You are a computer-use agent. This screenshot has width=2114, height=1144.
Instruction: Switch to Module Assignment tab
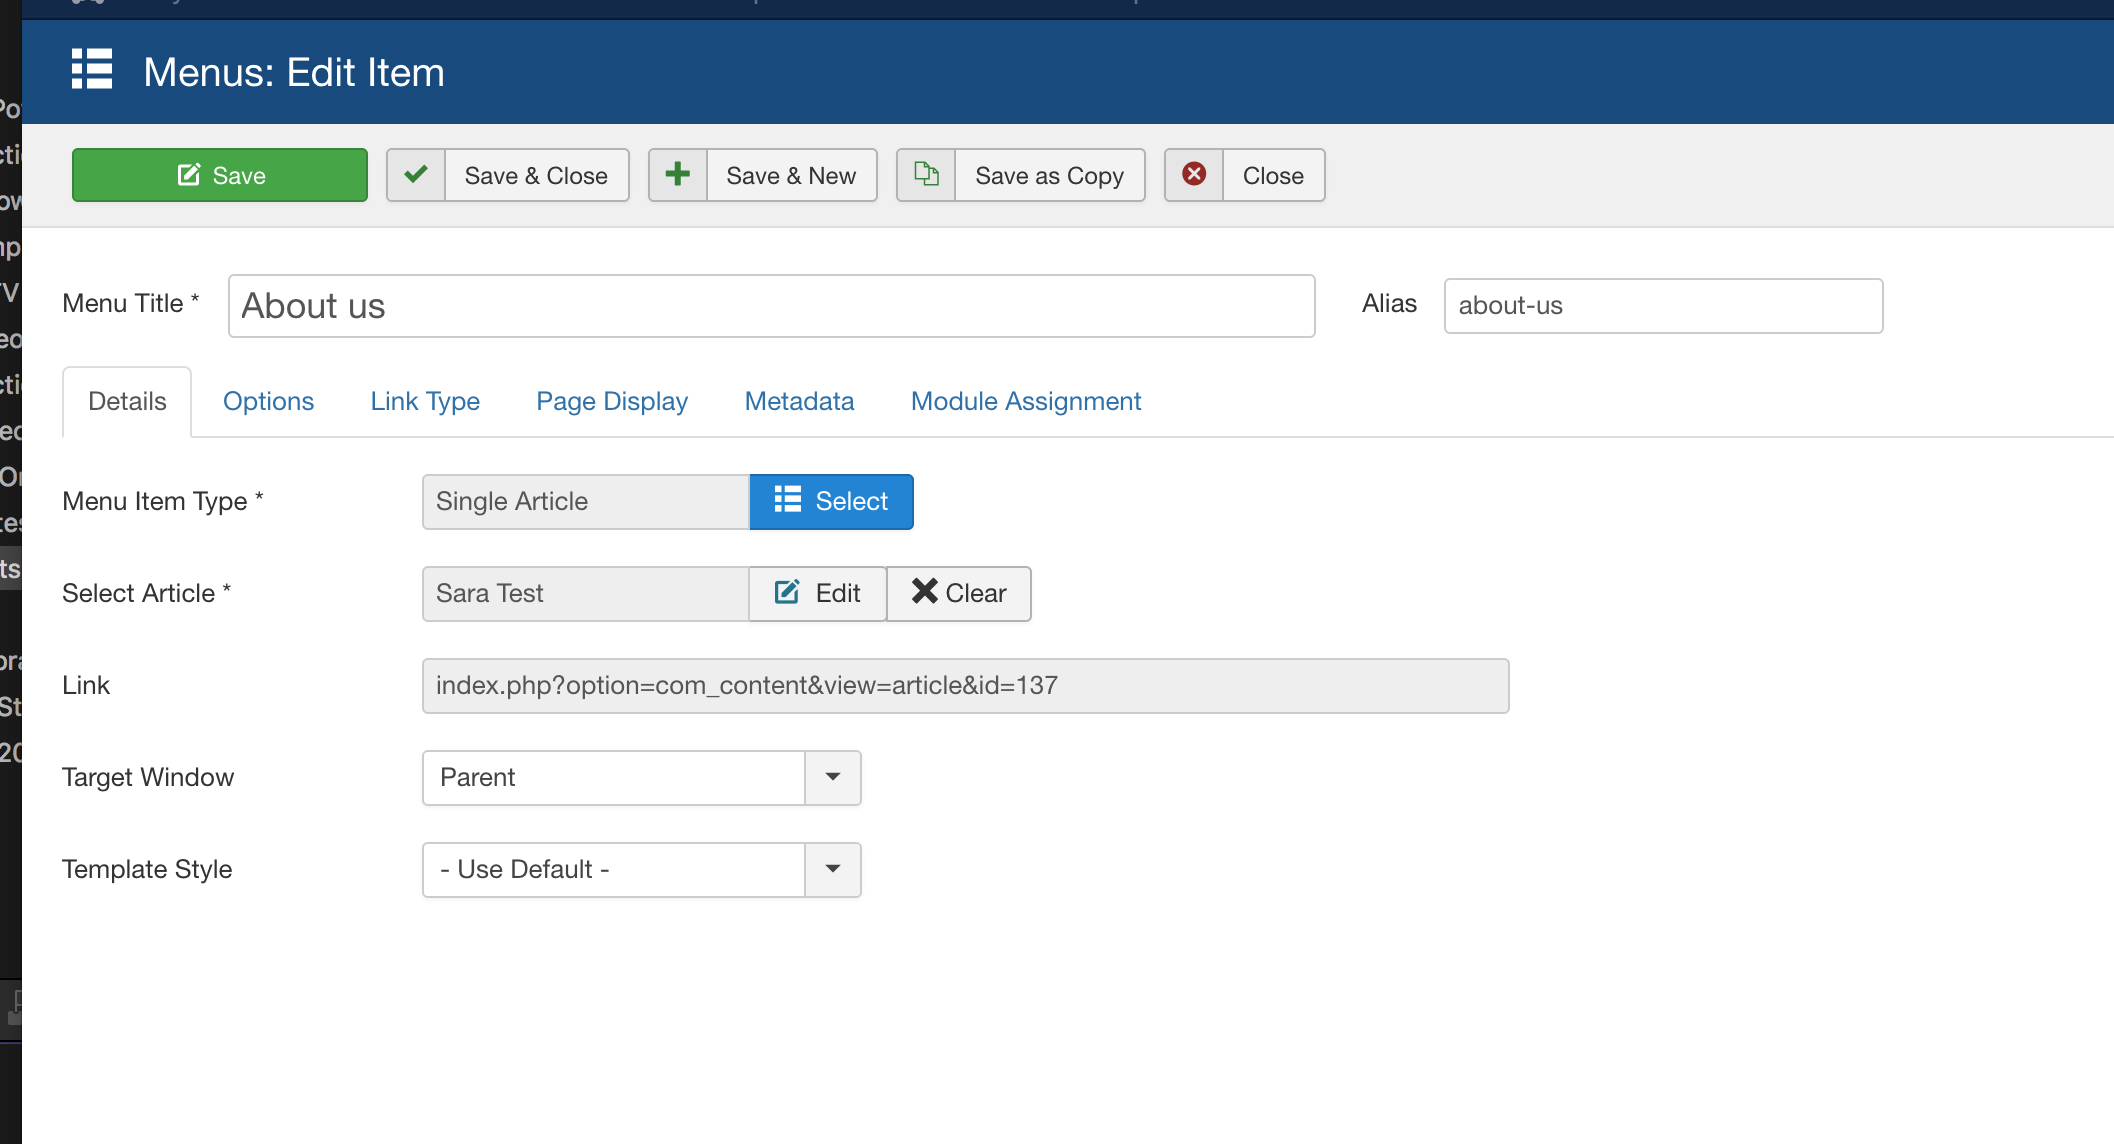pos(1025,401)
